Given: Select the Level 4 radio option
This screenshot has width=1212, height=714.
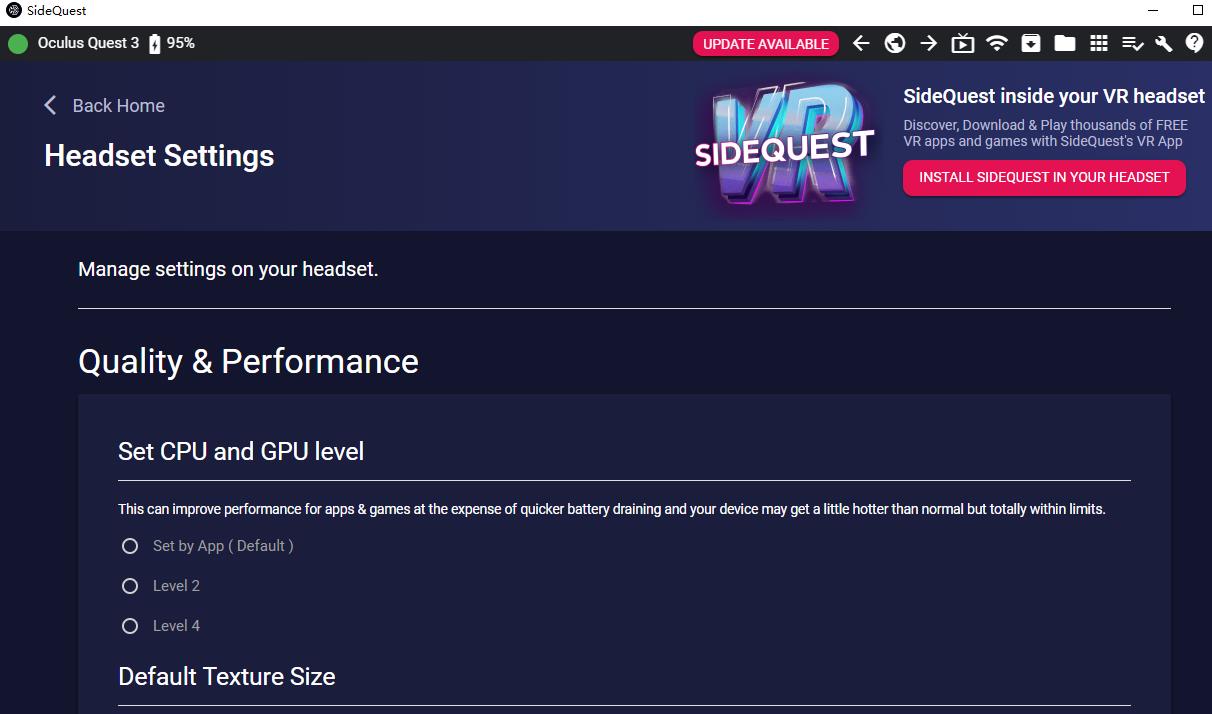Looking at the screenshot, I should click(130, 626).
